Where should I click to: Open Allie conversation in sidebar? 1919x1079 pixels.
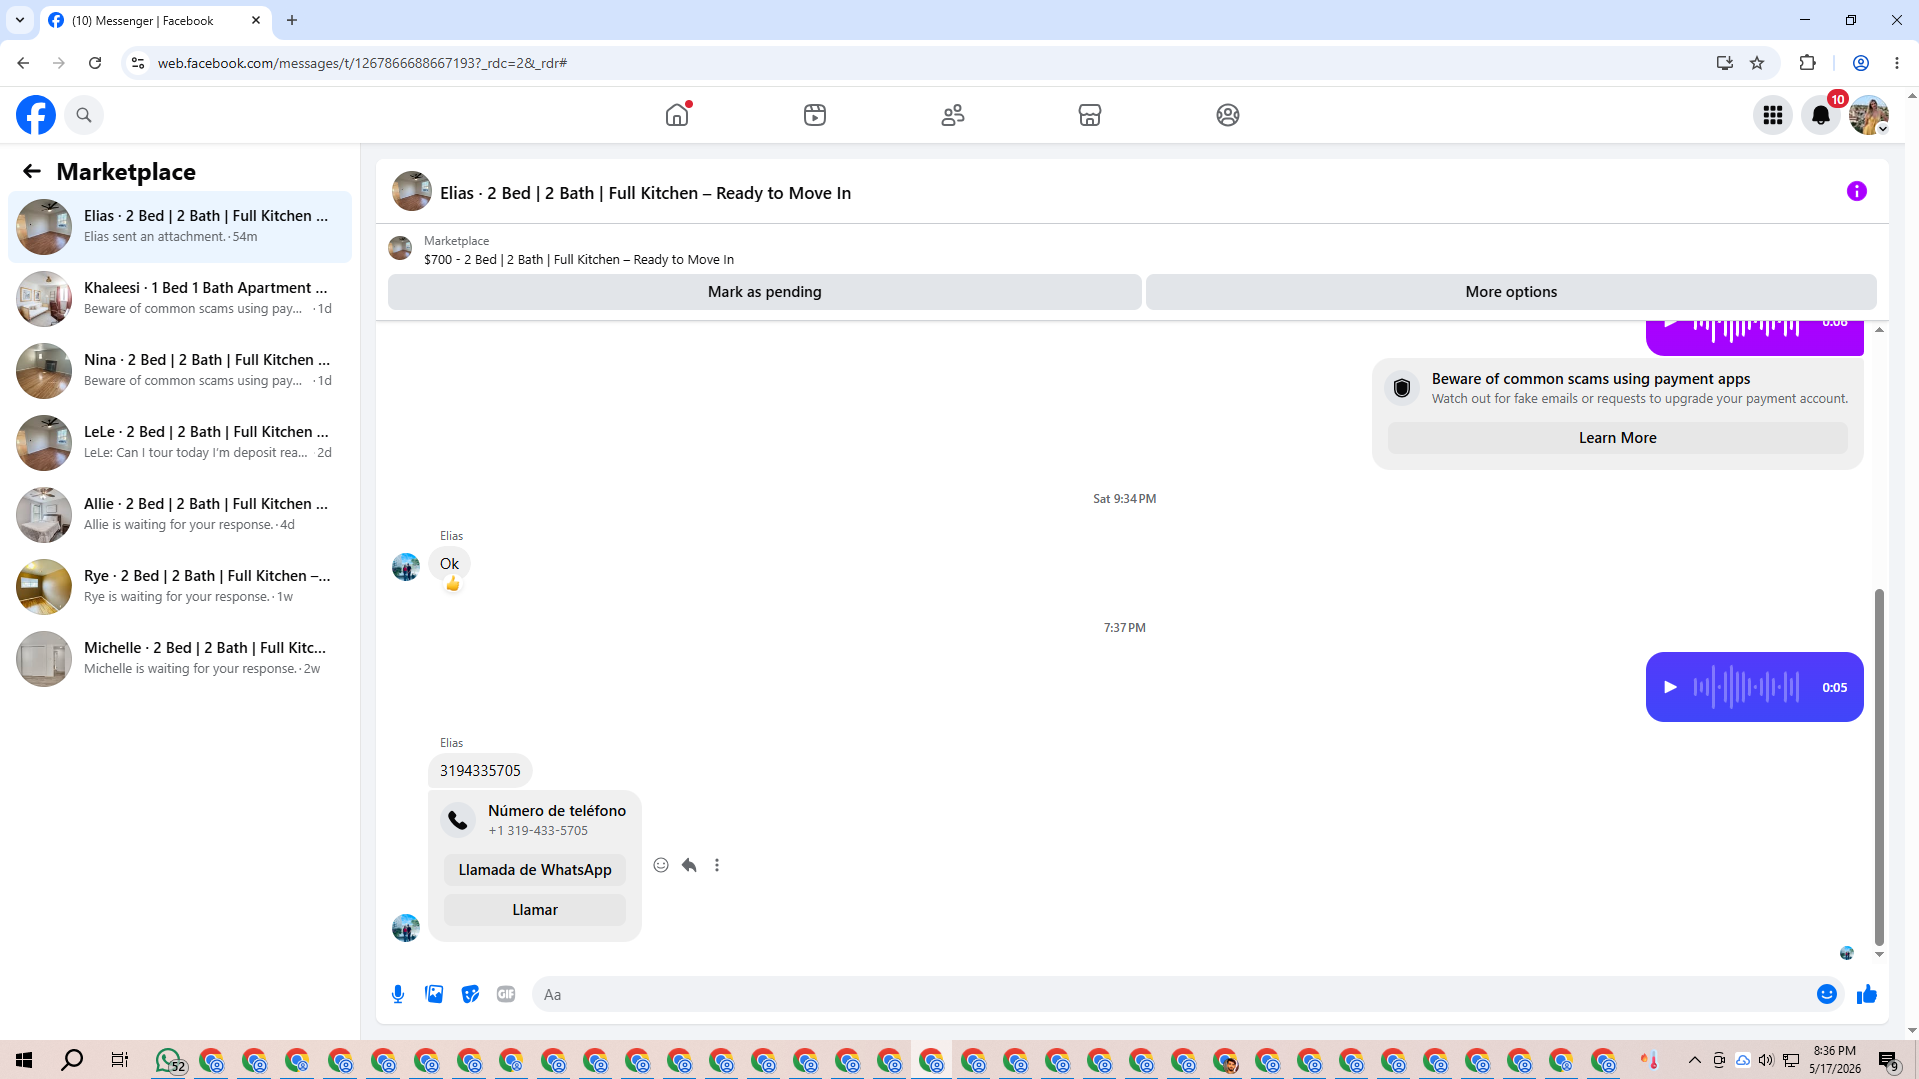tap(180, 514)
